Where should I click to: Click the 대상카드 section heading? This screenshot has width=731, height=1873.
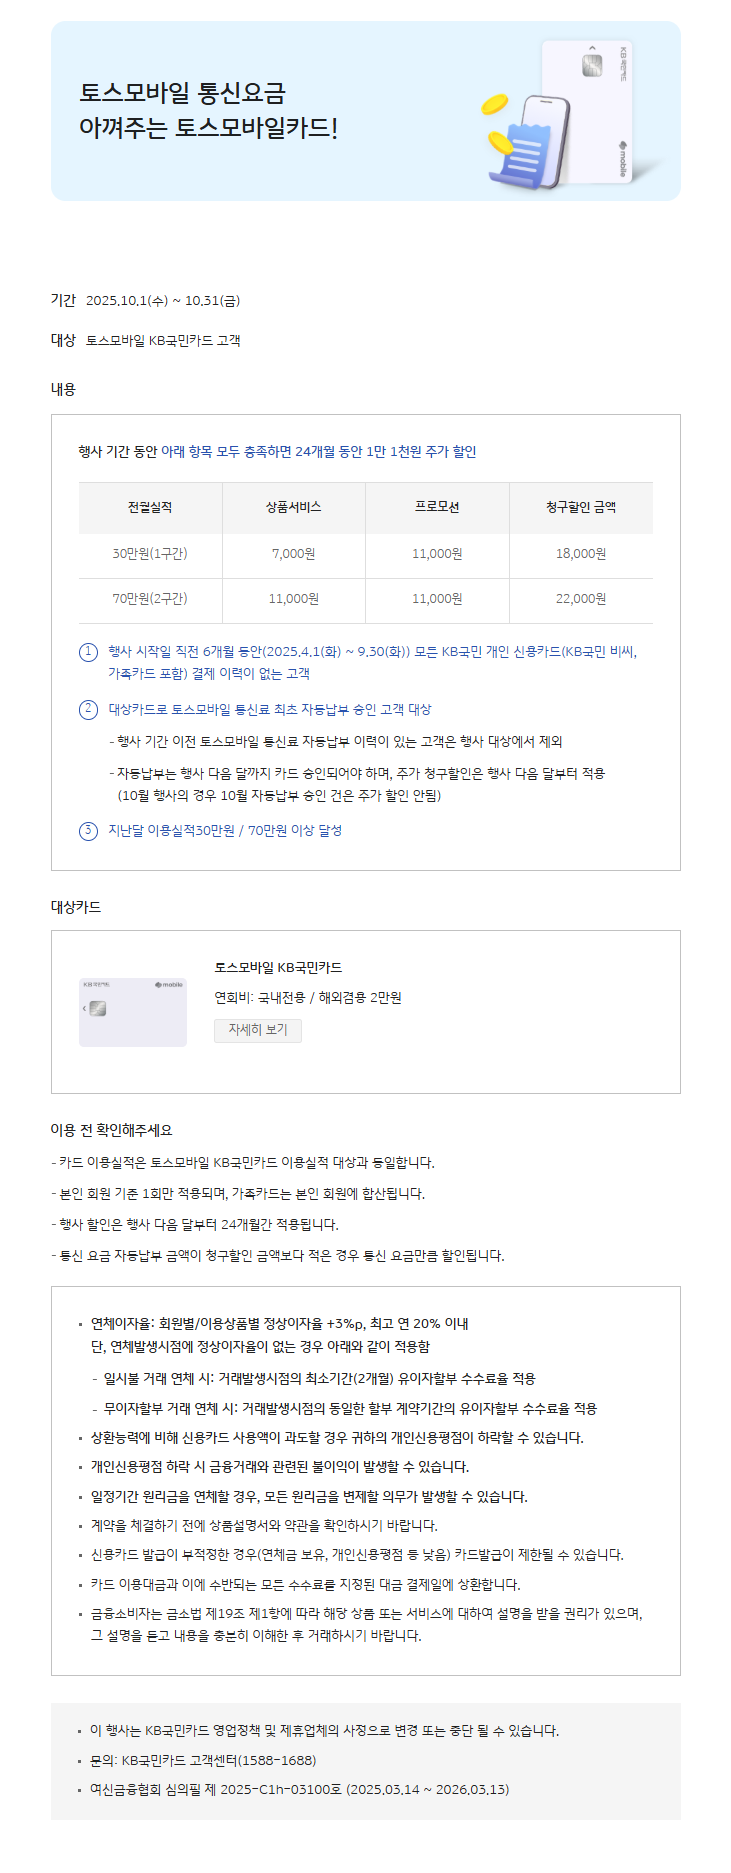(x=76, y=907)
